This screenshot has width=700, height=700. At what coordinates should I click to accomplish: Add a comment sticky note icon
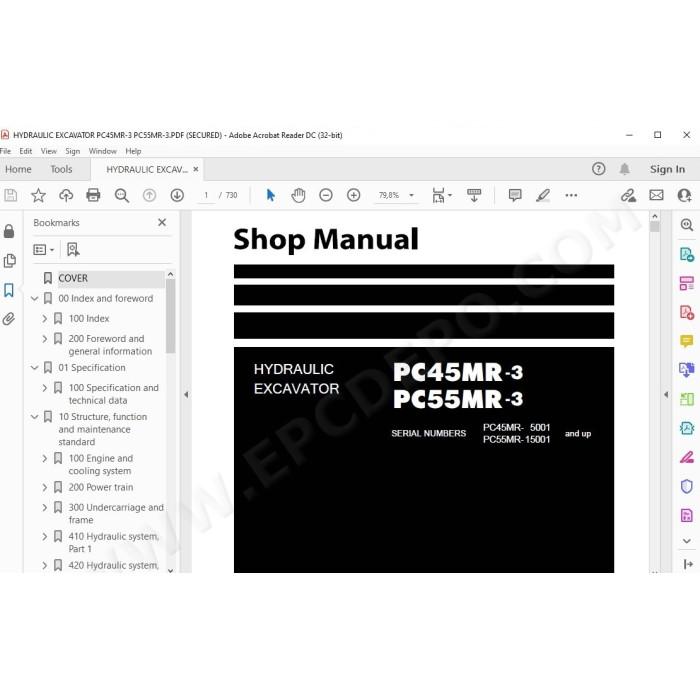click(x=515, y=195)
